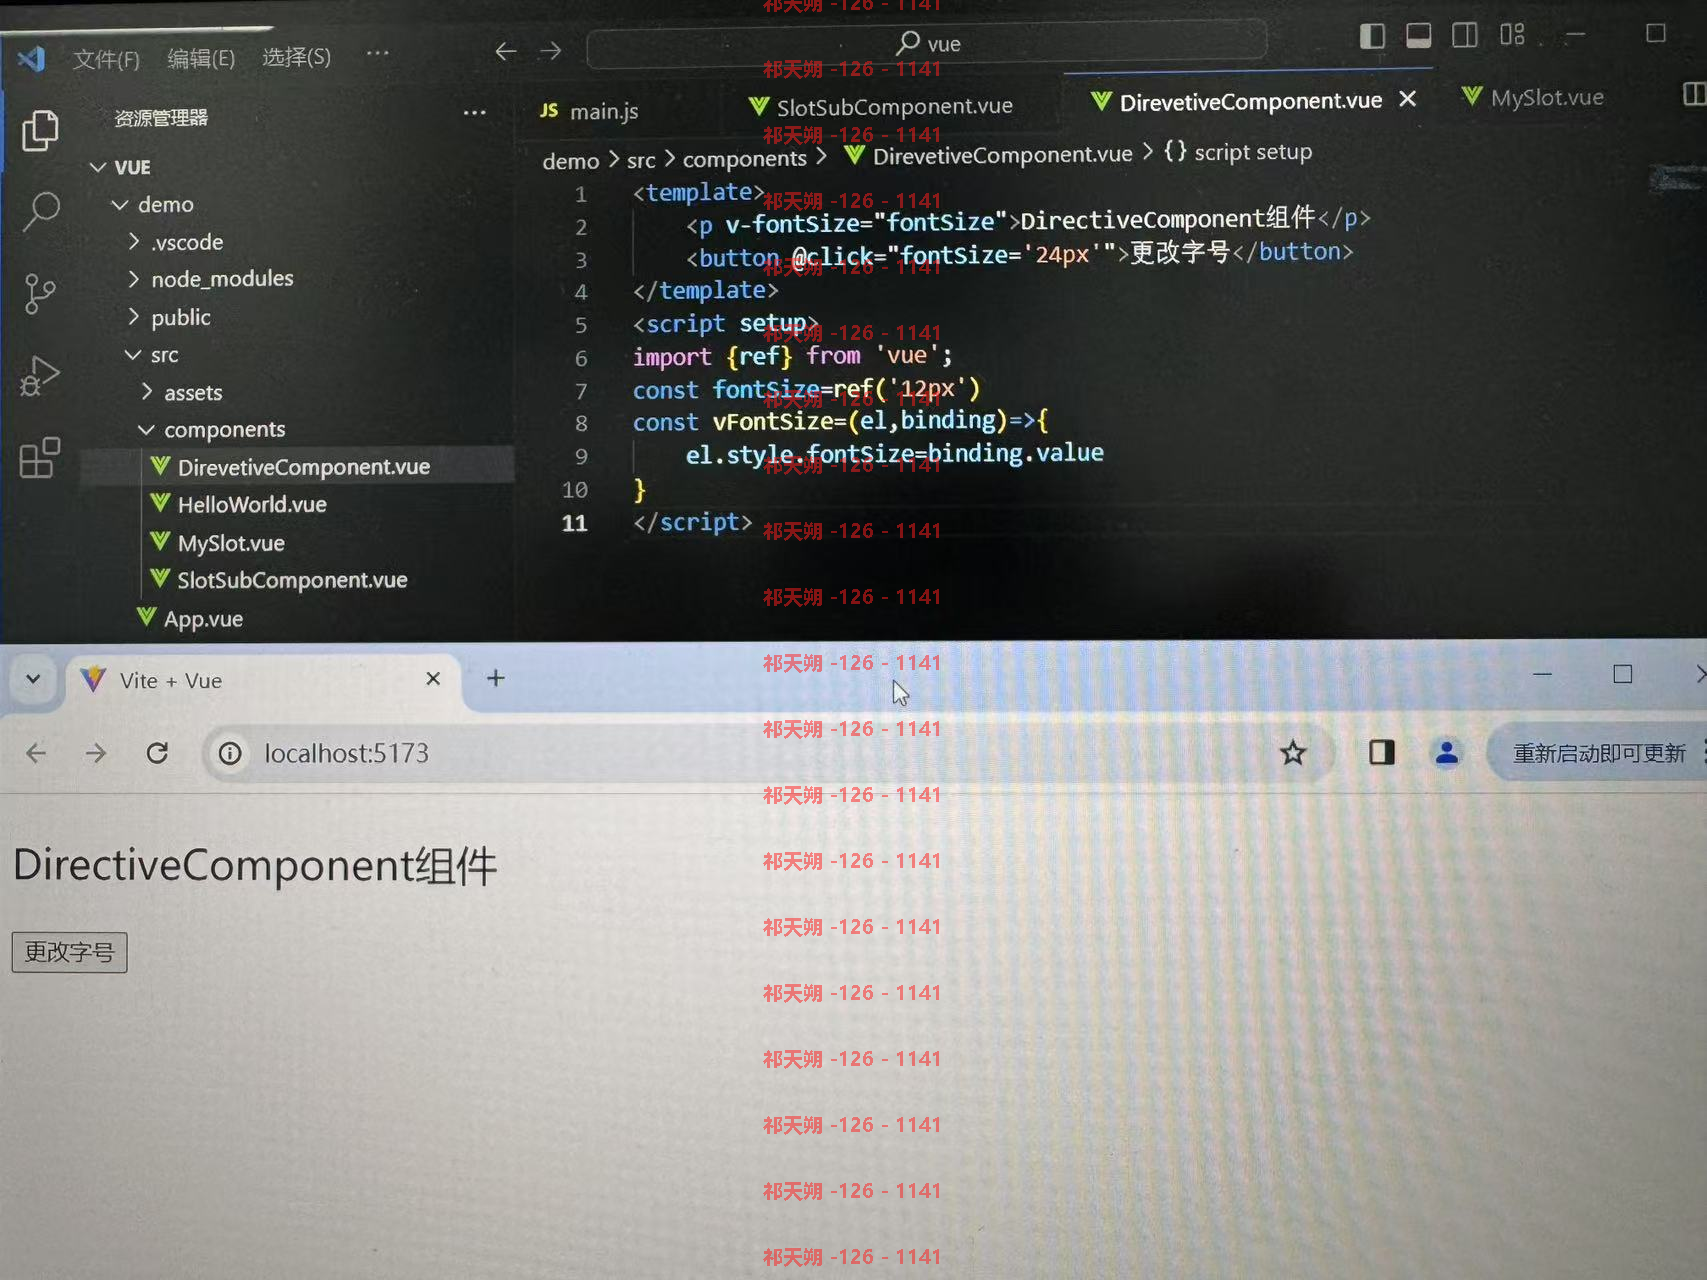Click the 更改字号 button on the web page
This screenshot has width=1707, height=1280.
coord(69,952)
